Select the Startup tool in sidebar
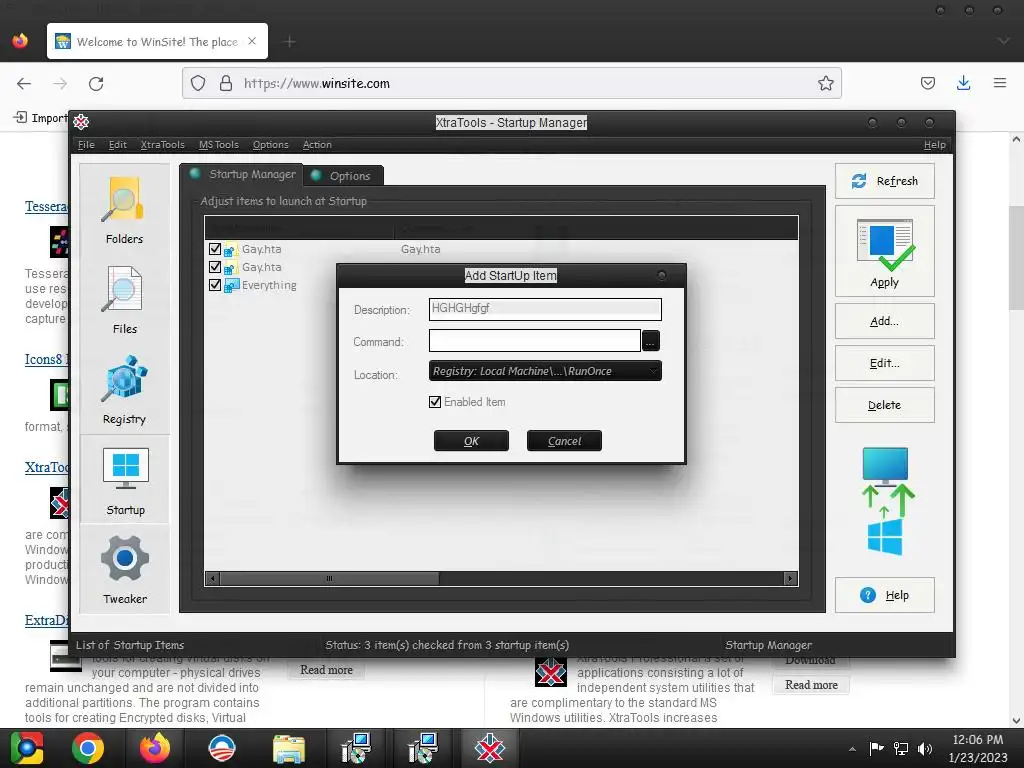 pos(125,481)
